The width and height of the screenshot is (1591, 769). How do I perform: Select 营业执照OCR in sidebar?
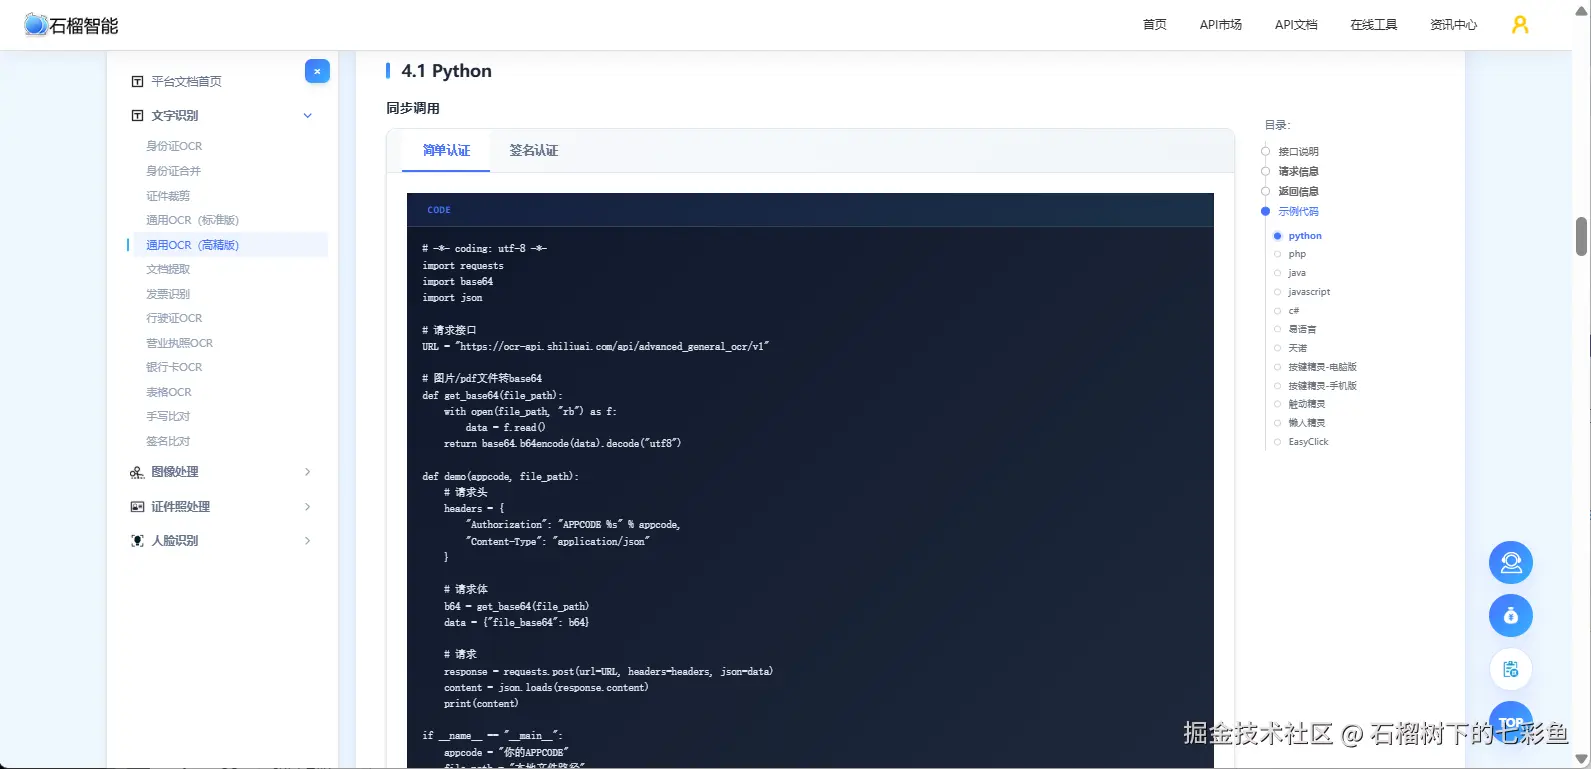coord(180,343)
